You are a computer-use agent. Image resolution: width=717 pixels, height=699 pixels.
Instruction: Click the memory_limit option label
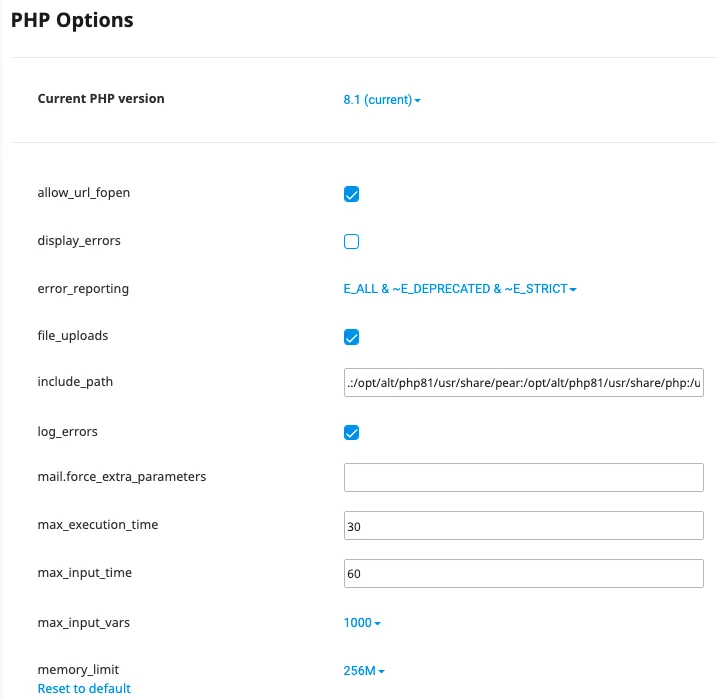tap(78, 670)
